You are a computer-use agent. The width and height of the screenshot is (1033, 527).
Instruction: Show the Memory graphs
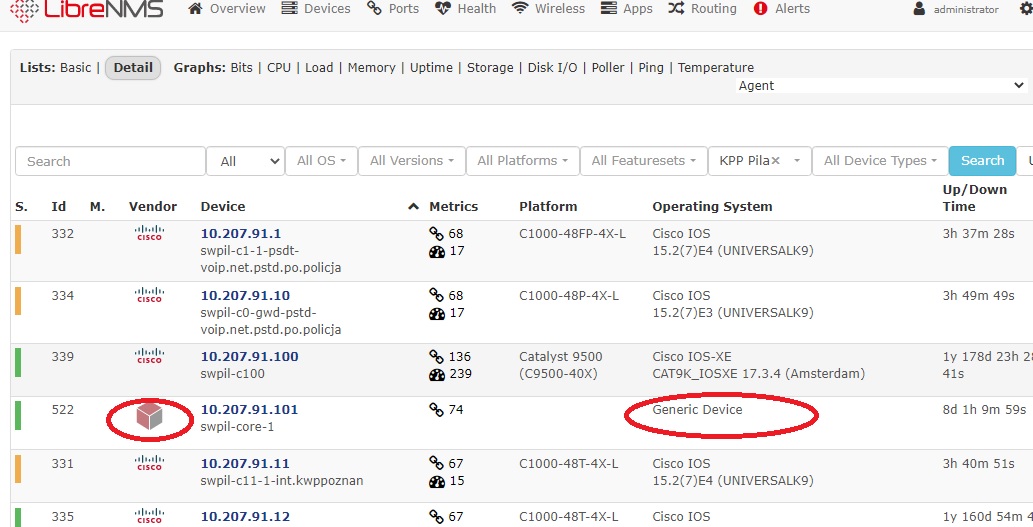click(x=372, y=67)
